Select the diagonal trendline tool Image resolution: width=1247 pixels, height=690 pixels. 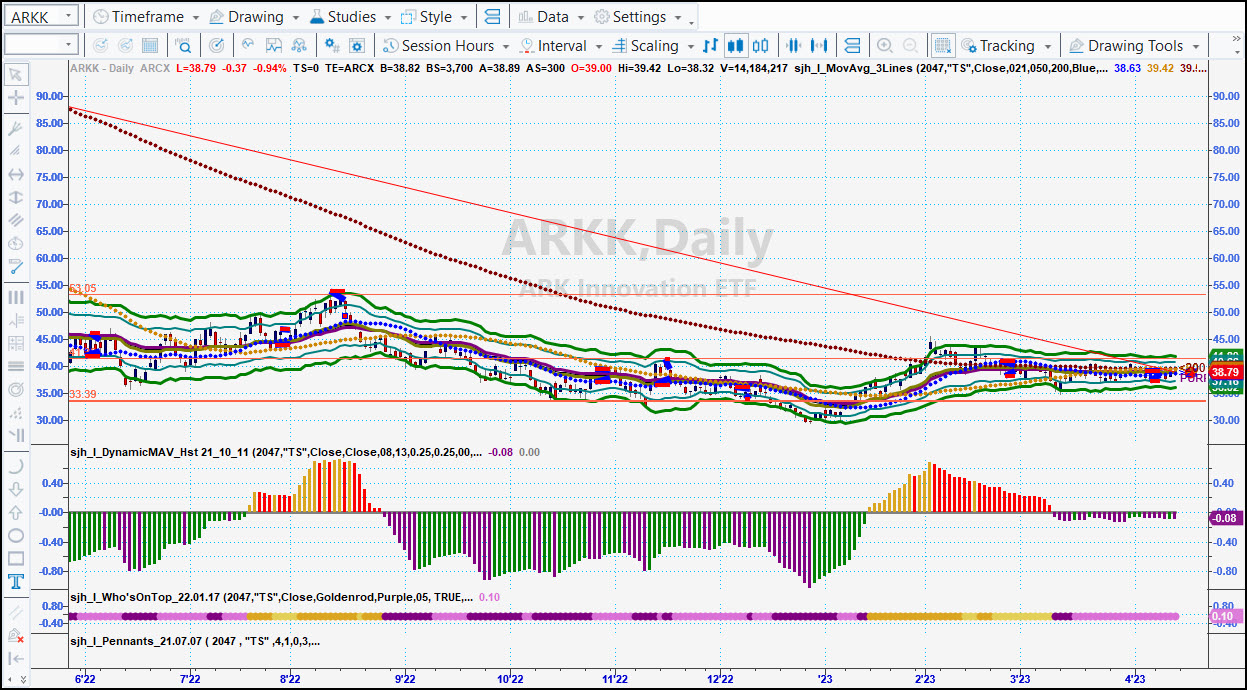[x=16, y=266]
